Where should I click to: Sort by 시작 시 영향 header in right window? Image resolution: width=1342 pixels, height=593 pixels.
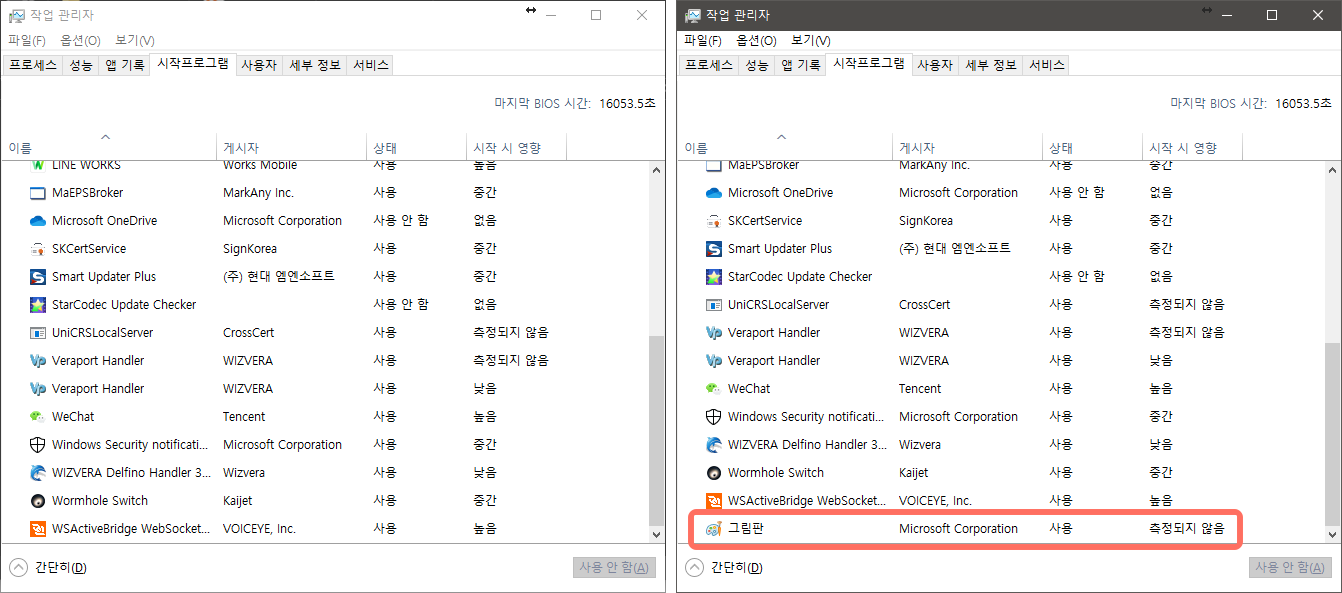[x=1193, y=147]
